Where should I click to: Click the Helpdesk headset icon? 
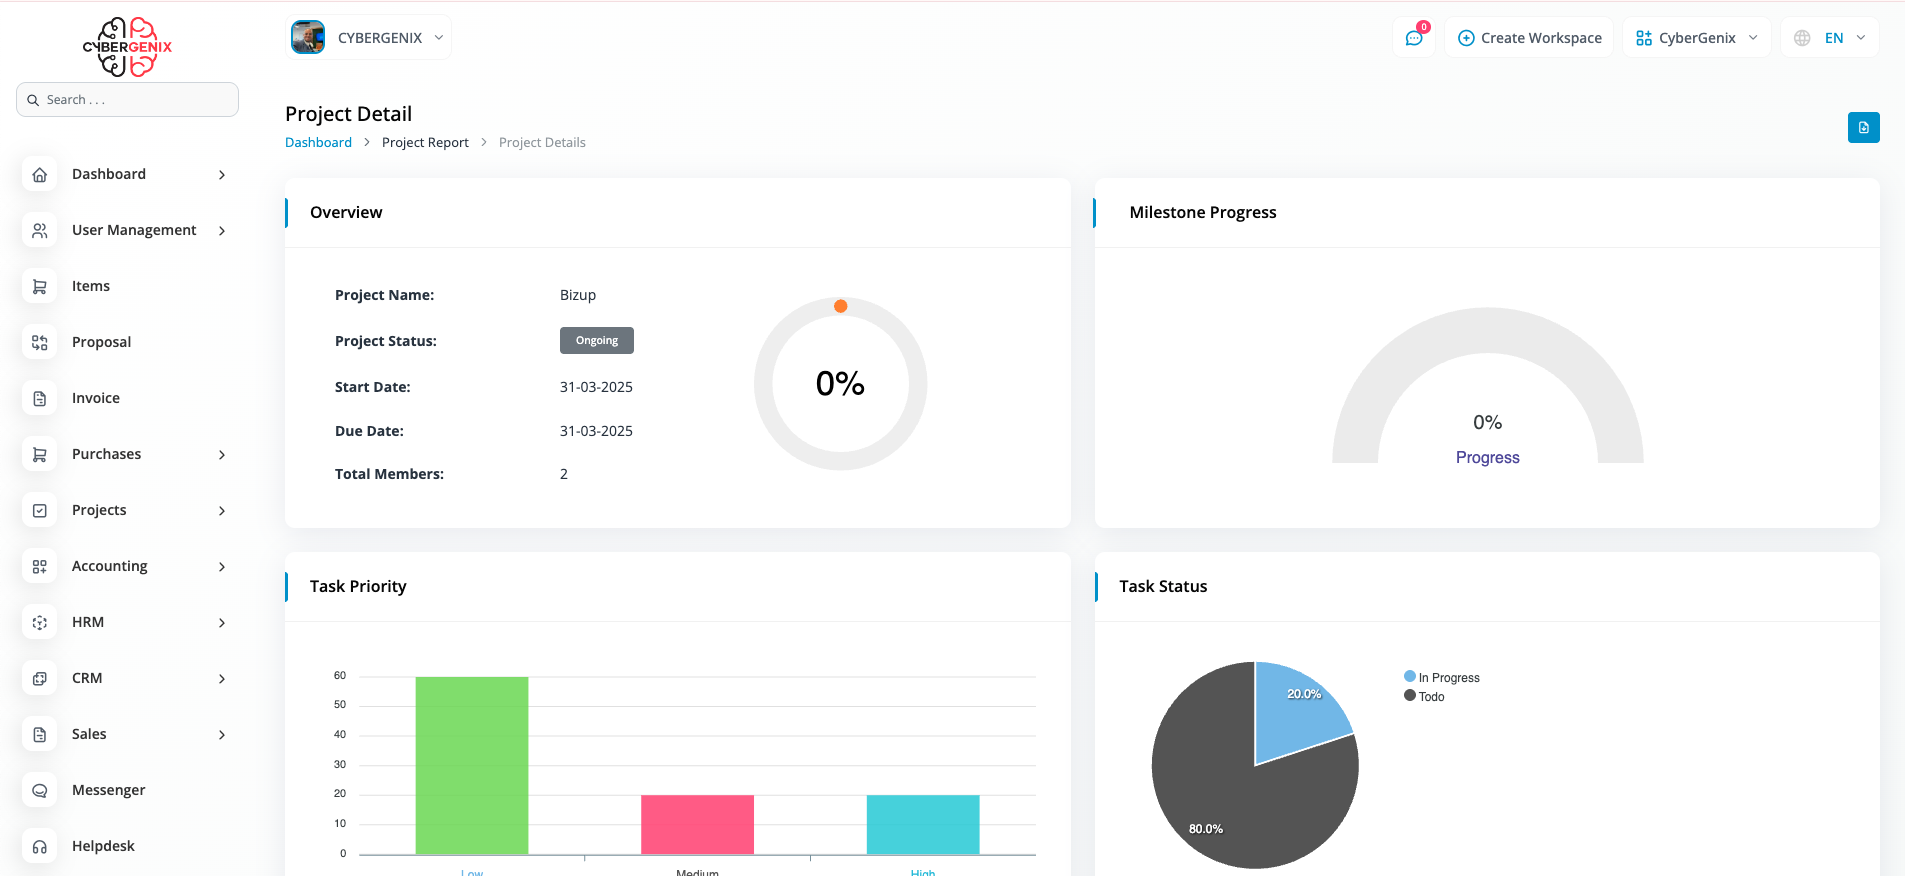[40, 847]
